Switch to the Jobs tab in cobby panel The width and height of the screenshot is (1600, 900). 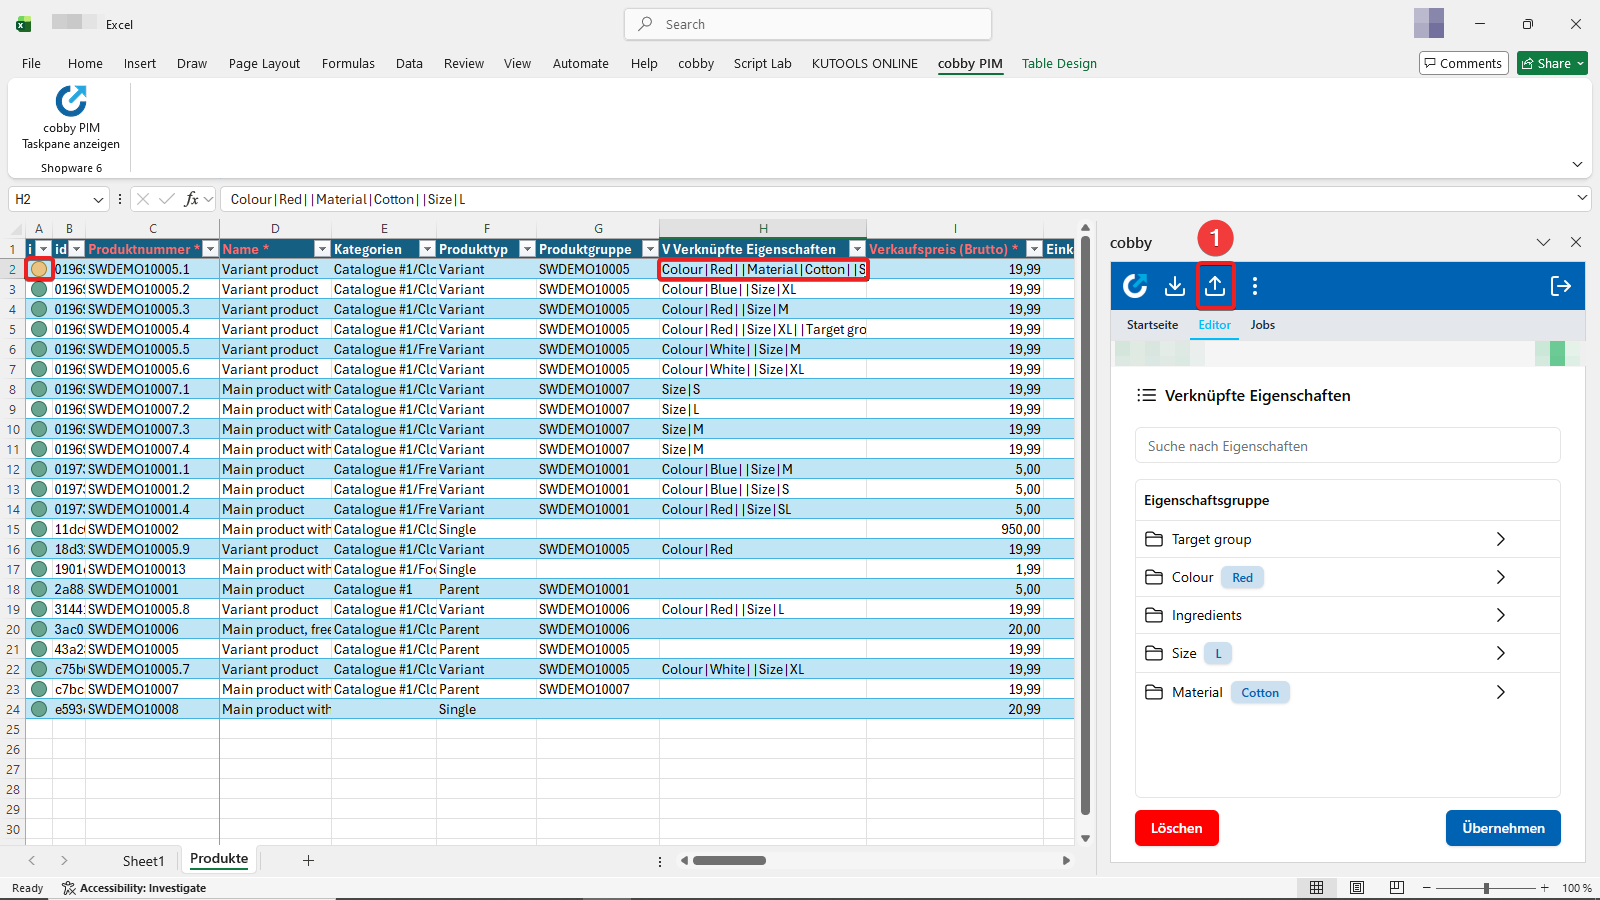pyautogui.click(x=1263, y=325)
